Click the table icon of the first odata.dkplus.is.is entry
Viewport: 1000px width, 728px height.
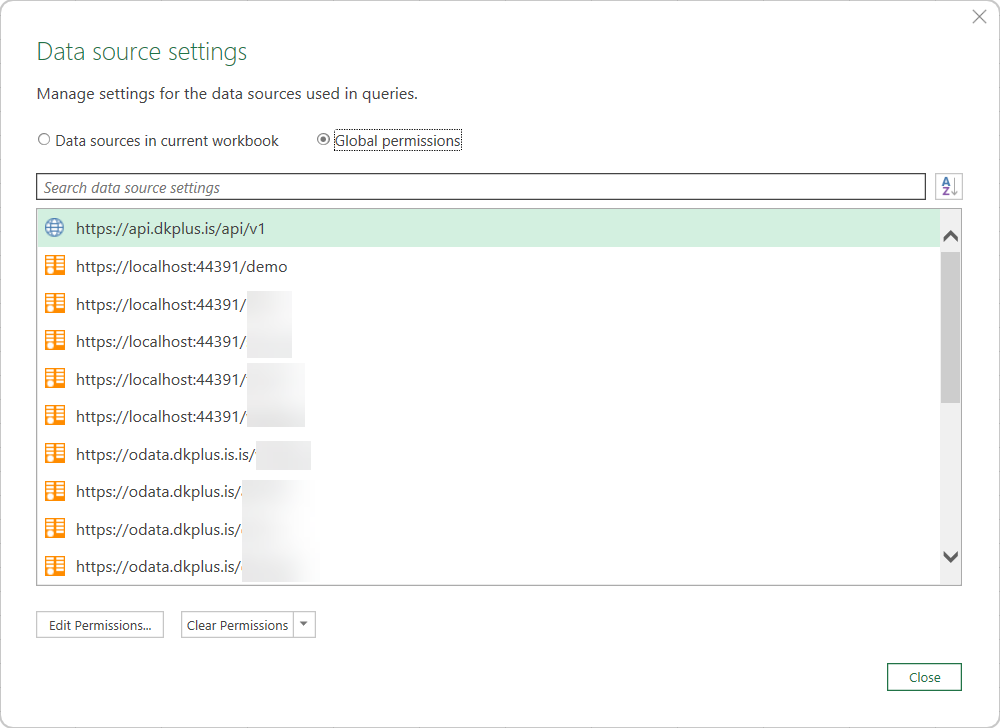[x=55, y=453]
